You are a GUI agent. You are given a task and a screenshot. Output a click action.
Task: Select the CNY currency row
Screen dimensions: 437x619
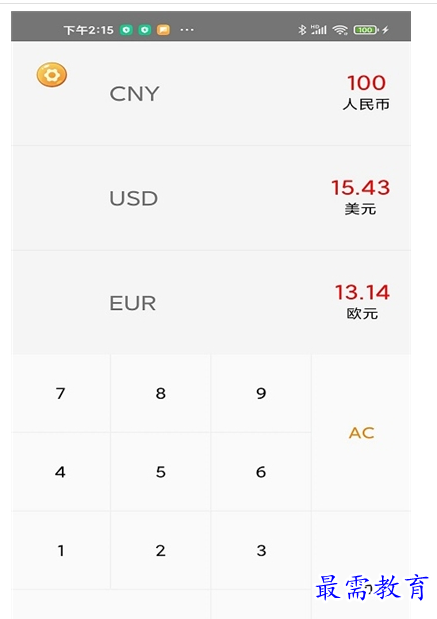pyautogui.click(x=211, y=94)
